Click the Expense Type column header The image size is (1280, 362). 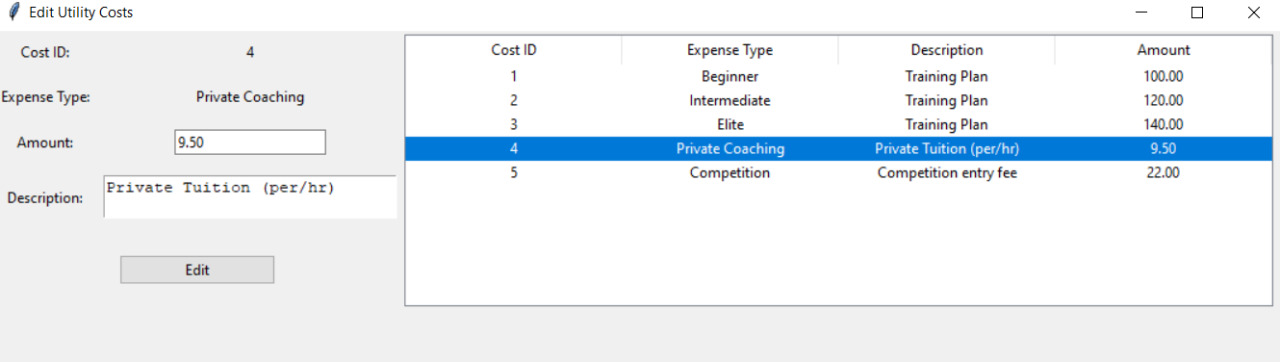tap(730, 50)
